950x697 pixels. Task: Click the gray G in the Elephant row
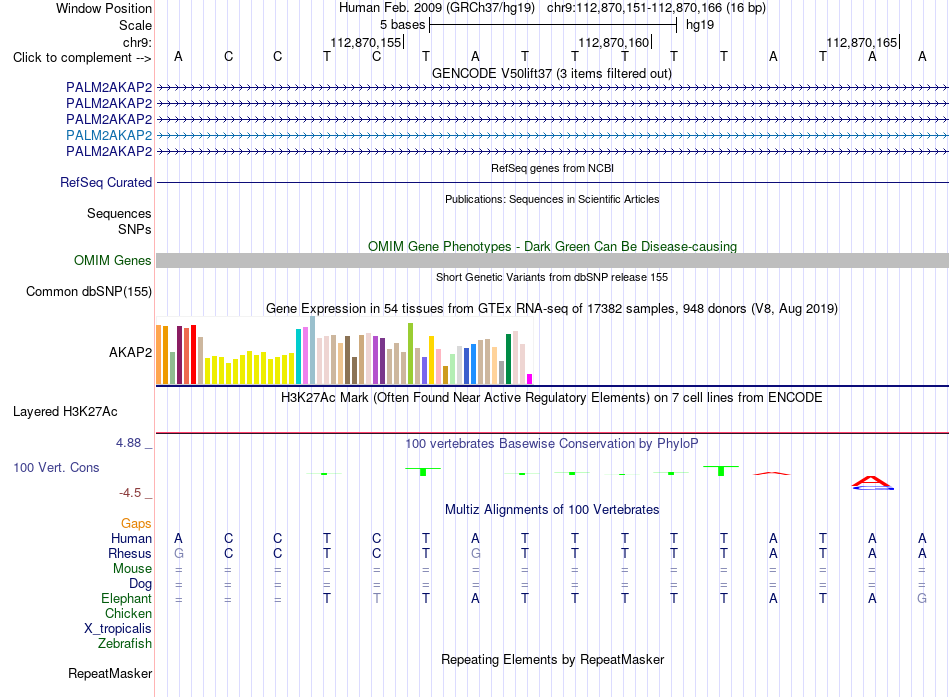click(922, 598)
